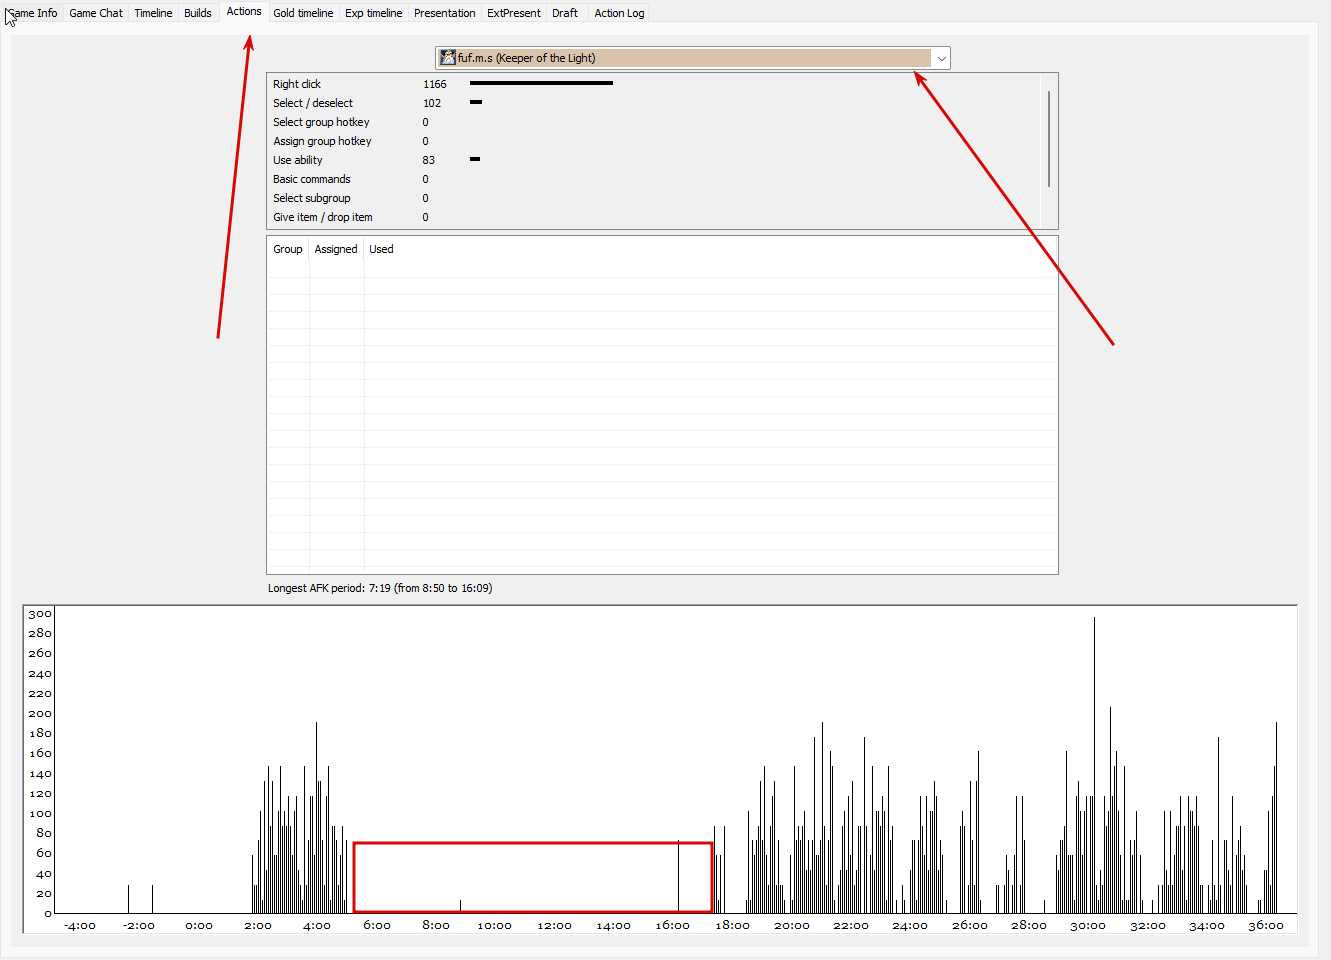
Task: Switch to the Builds tab
Action: [198, 13]
